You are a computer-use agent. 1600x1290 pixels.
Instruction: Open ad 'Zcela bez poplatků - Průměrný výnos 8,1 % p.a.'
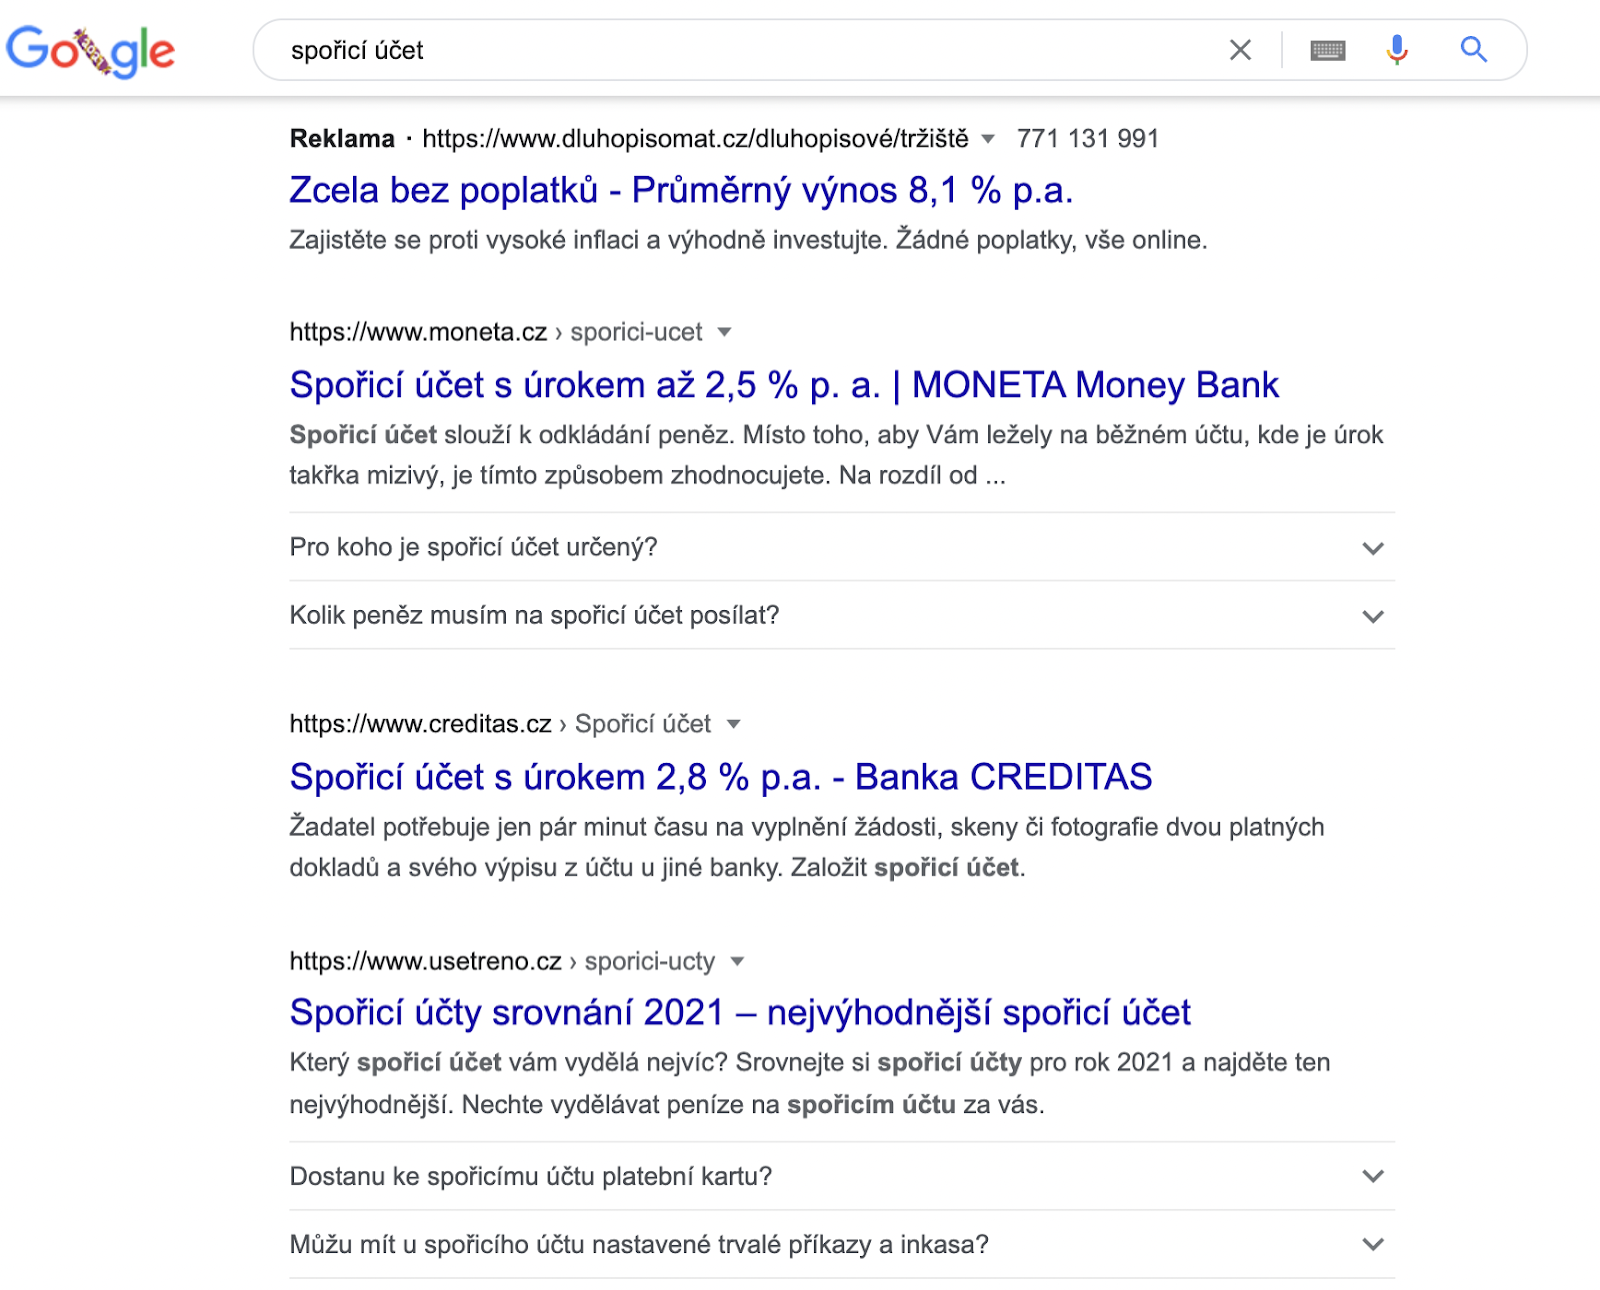tap(681, 190)
